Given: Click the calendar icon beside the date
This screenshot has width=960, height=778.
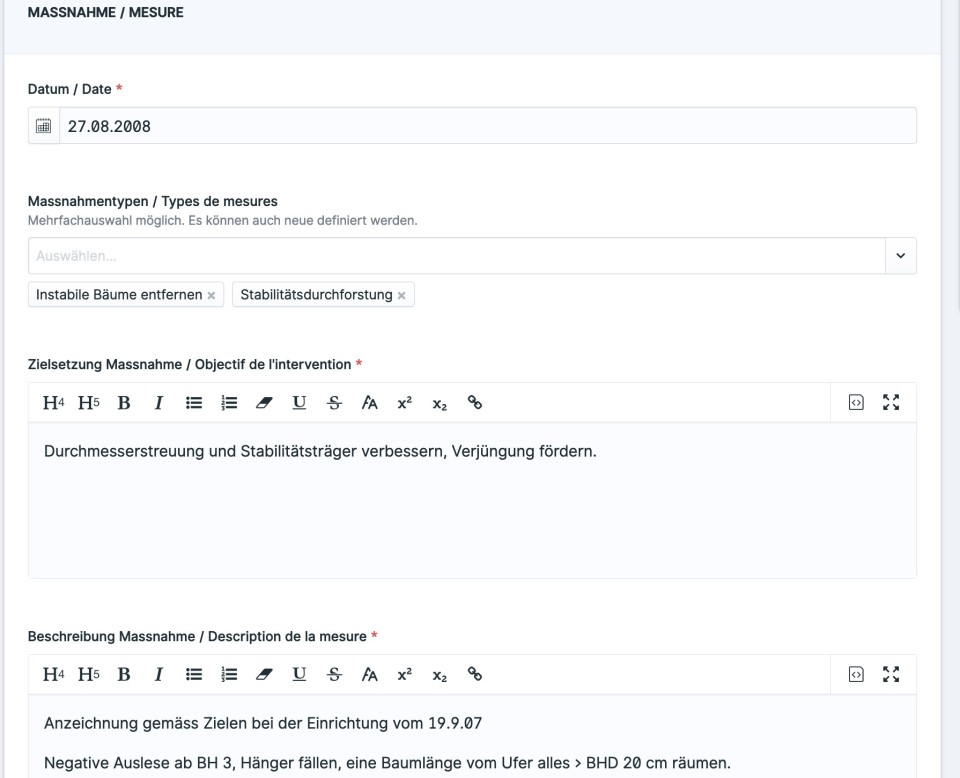Looking at the screenshot, I should click(44, 126).
